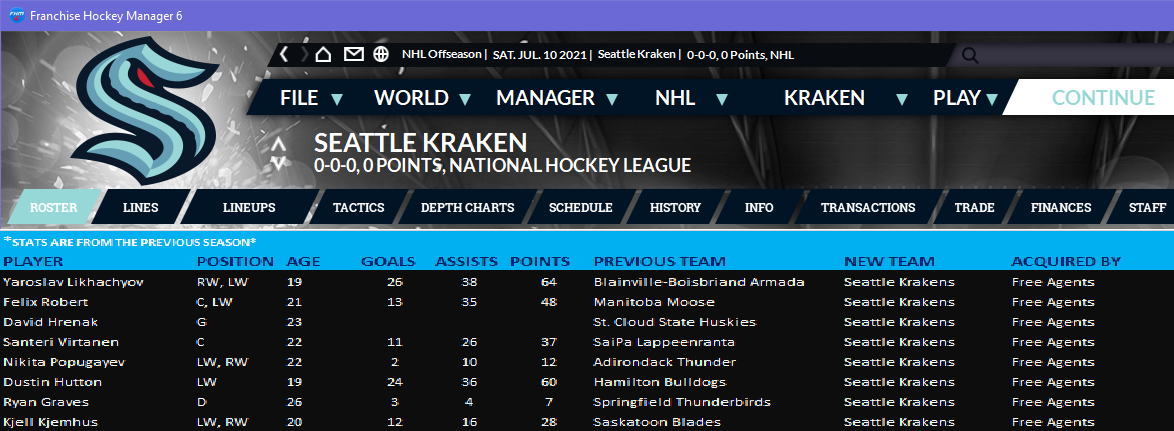Select player Nikita Popugayev
The image size is (1174, 431).
click(64, 362)
